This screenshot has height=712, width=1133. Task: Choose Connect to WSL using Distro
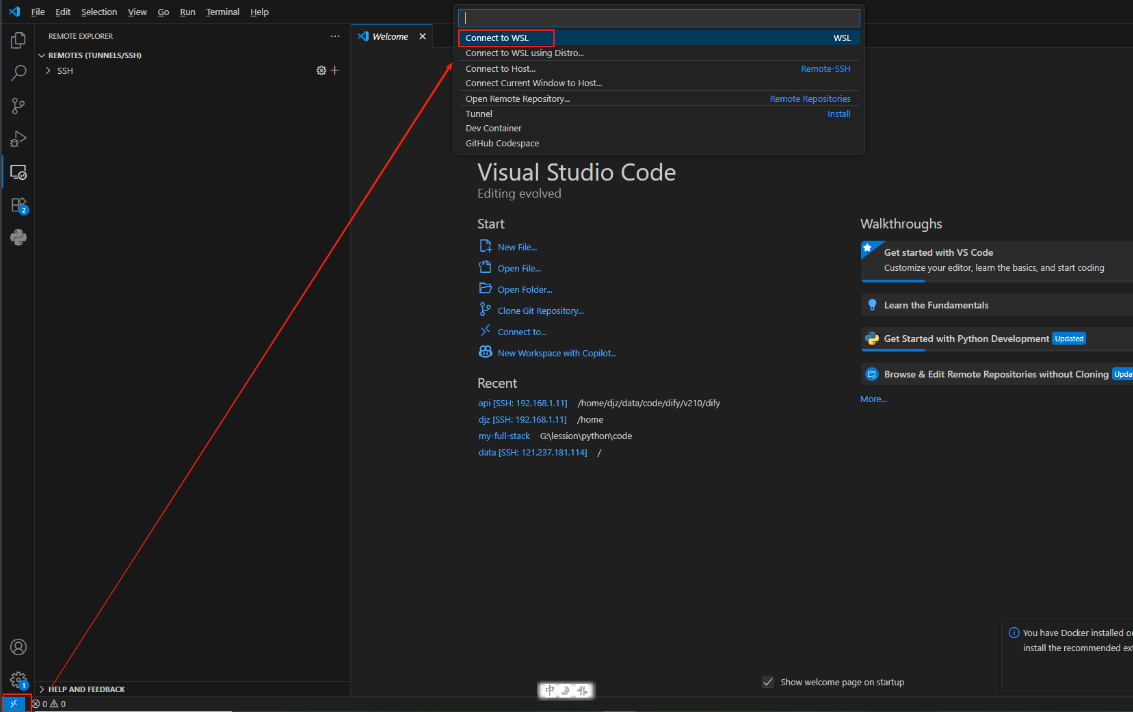[x=659, y=53]
